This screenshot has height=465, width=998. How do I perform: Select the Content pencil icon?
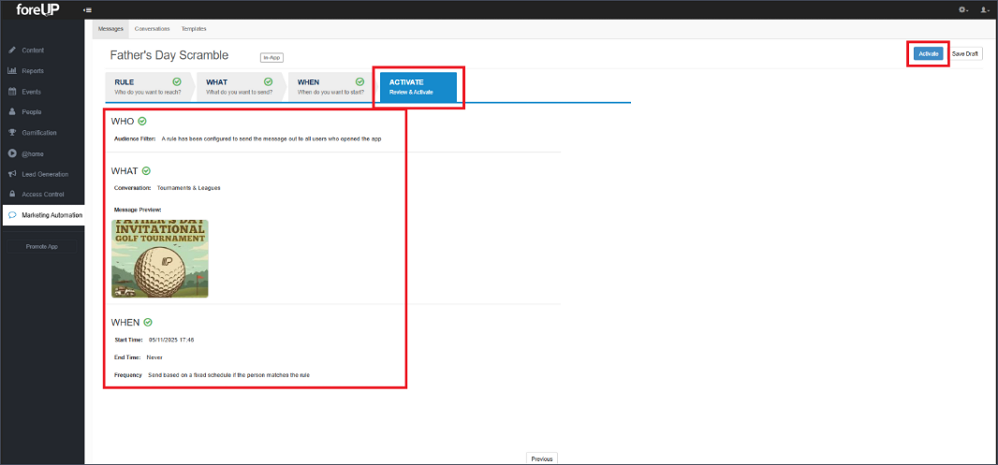pos(11,50)
